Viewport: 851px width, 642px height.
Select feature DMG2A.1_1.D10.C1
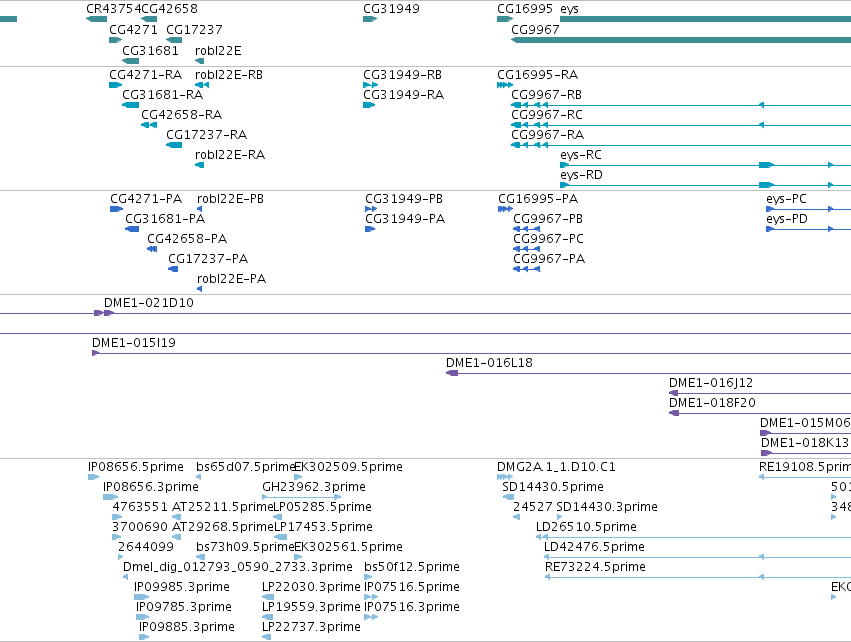pyautogui.click(x=556, y=467)
